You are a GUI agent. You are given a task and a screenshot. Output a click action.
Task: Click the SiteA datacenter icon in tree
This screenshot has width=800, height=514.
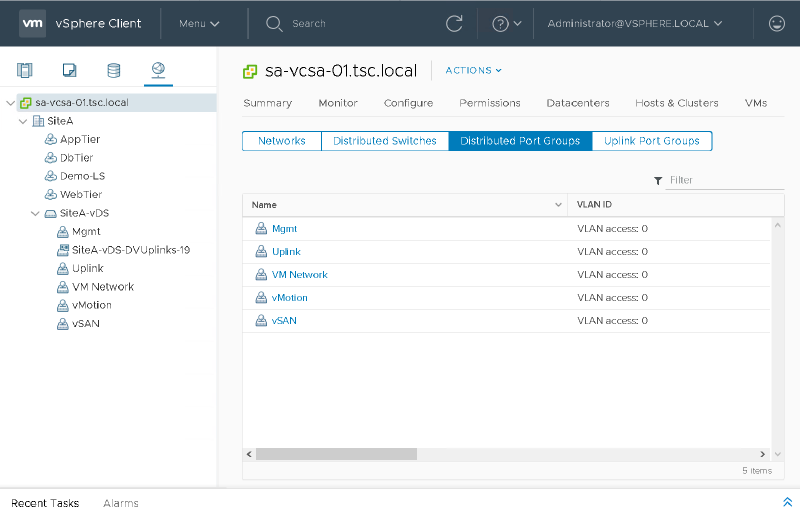38,121
